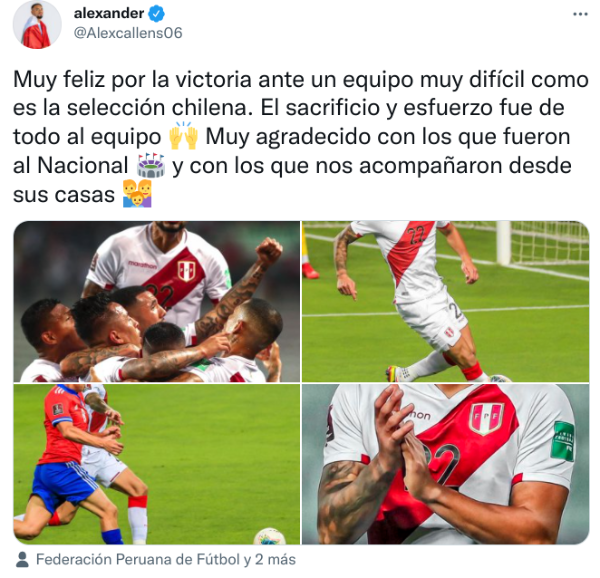Click the family emoji after sus casas

[x=137, y=194]
